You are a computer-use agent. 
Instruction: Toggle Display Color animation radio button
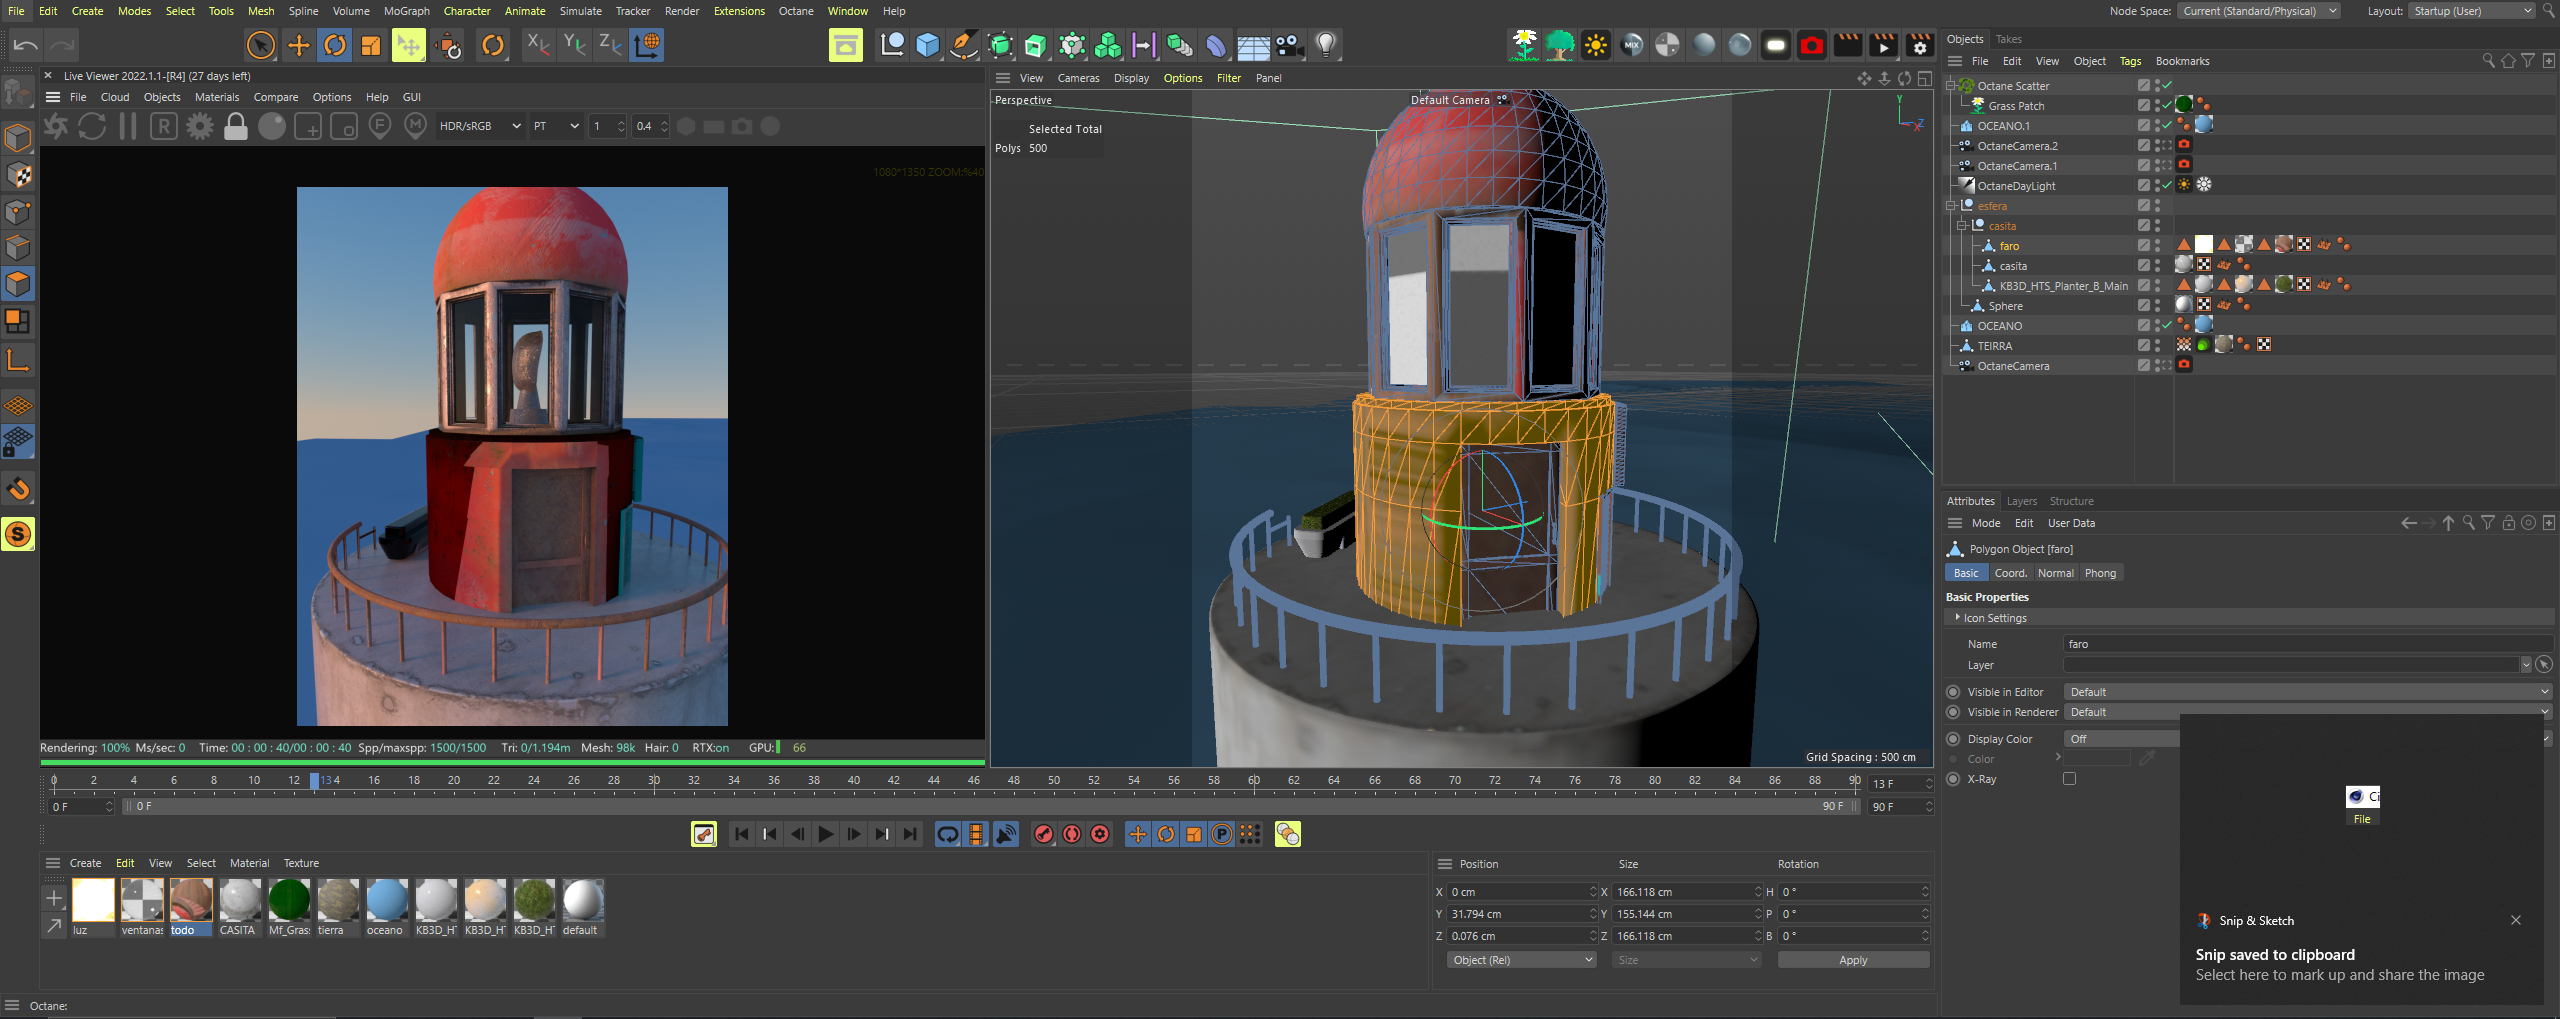tap(1953, 739)
